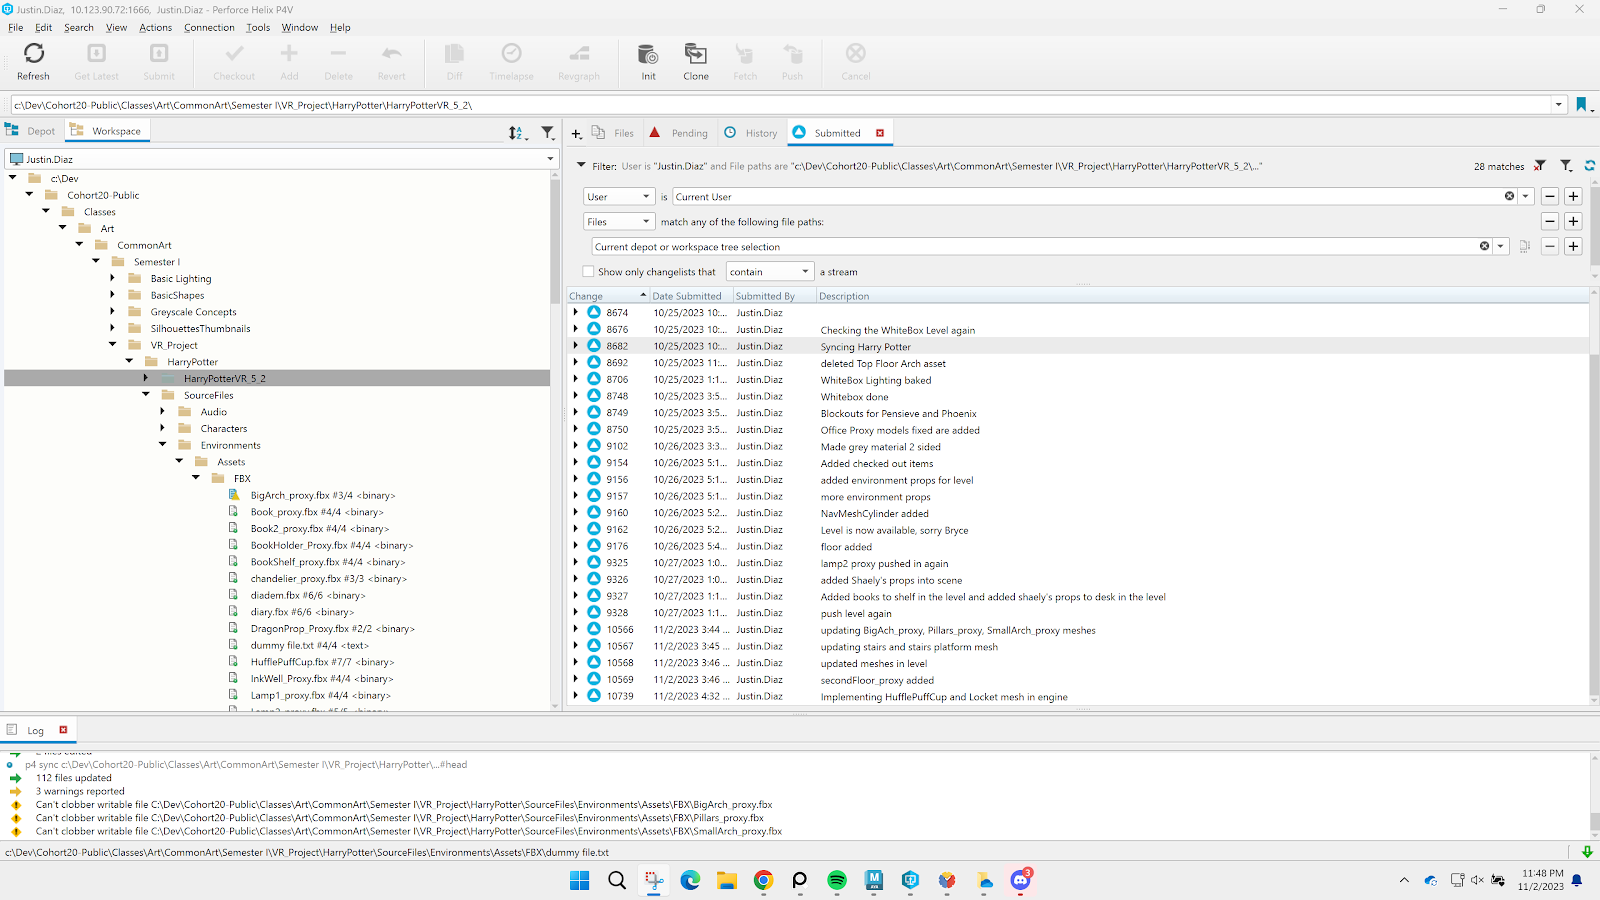1600x900 pixels.
Task: Select the floor added changelist row
Action: pyautogui.click(x=1078, y=546)
